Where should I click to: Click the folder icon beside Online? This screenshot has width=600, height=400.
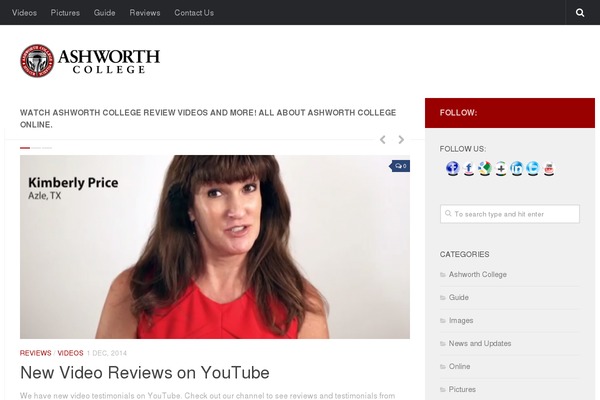click(x=443, y=367)
